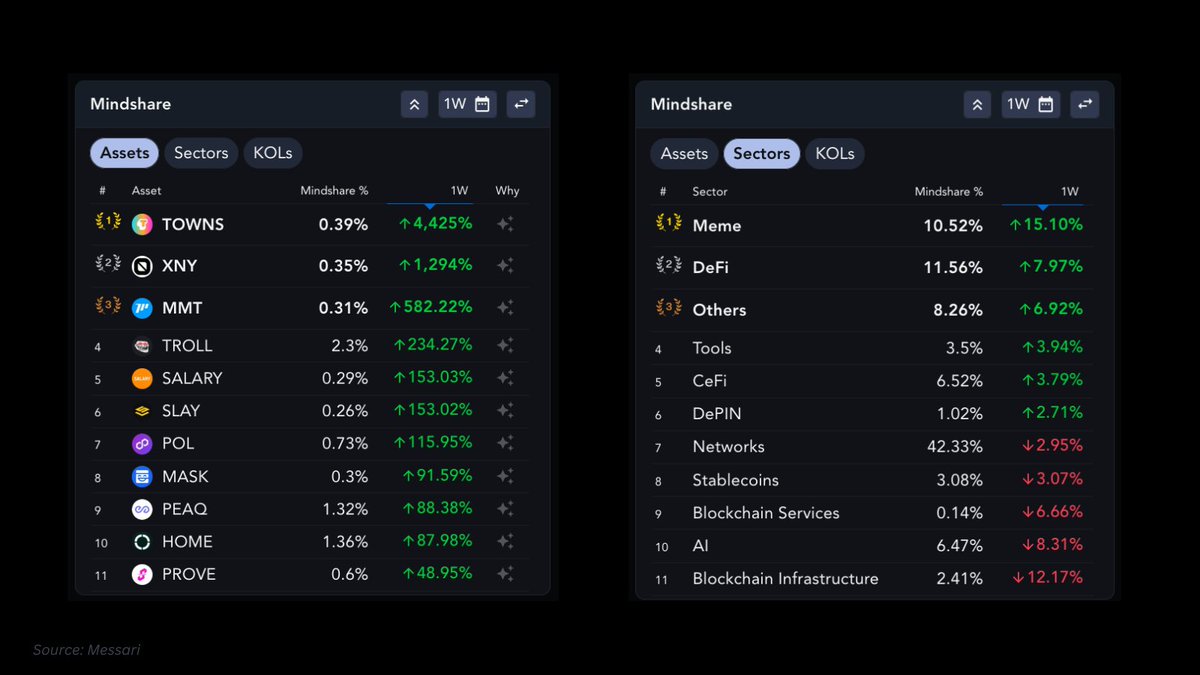Click the swap arrows icon in right panel
The image size is (1200, 675).
point(1085,104)
